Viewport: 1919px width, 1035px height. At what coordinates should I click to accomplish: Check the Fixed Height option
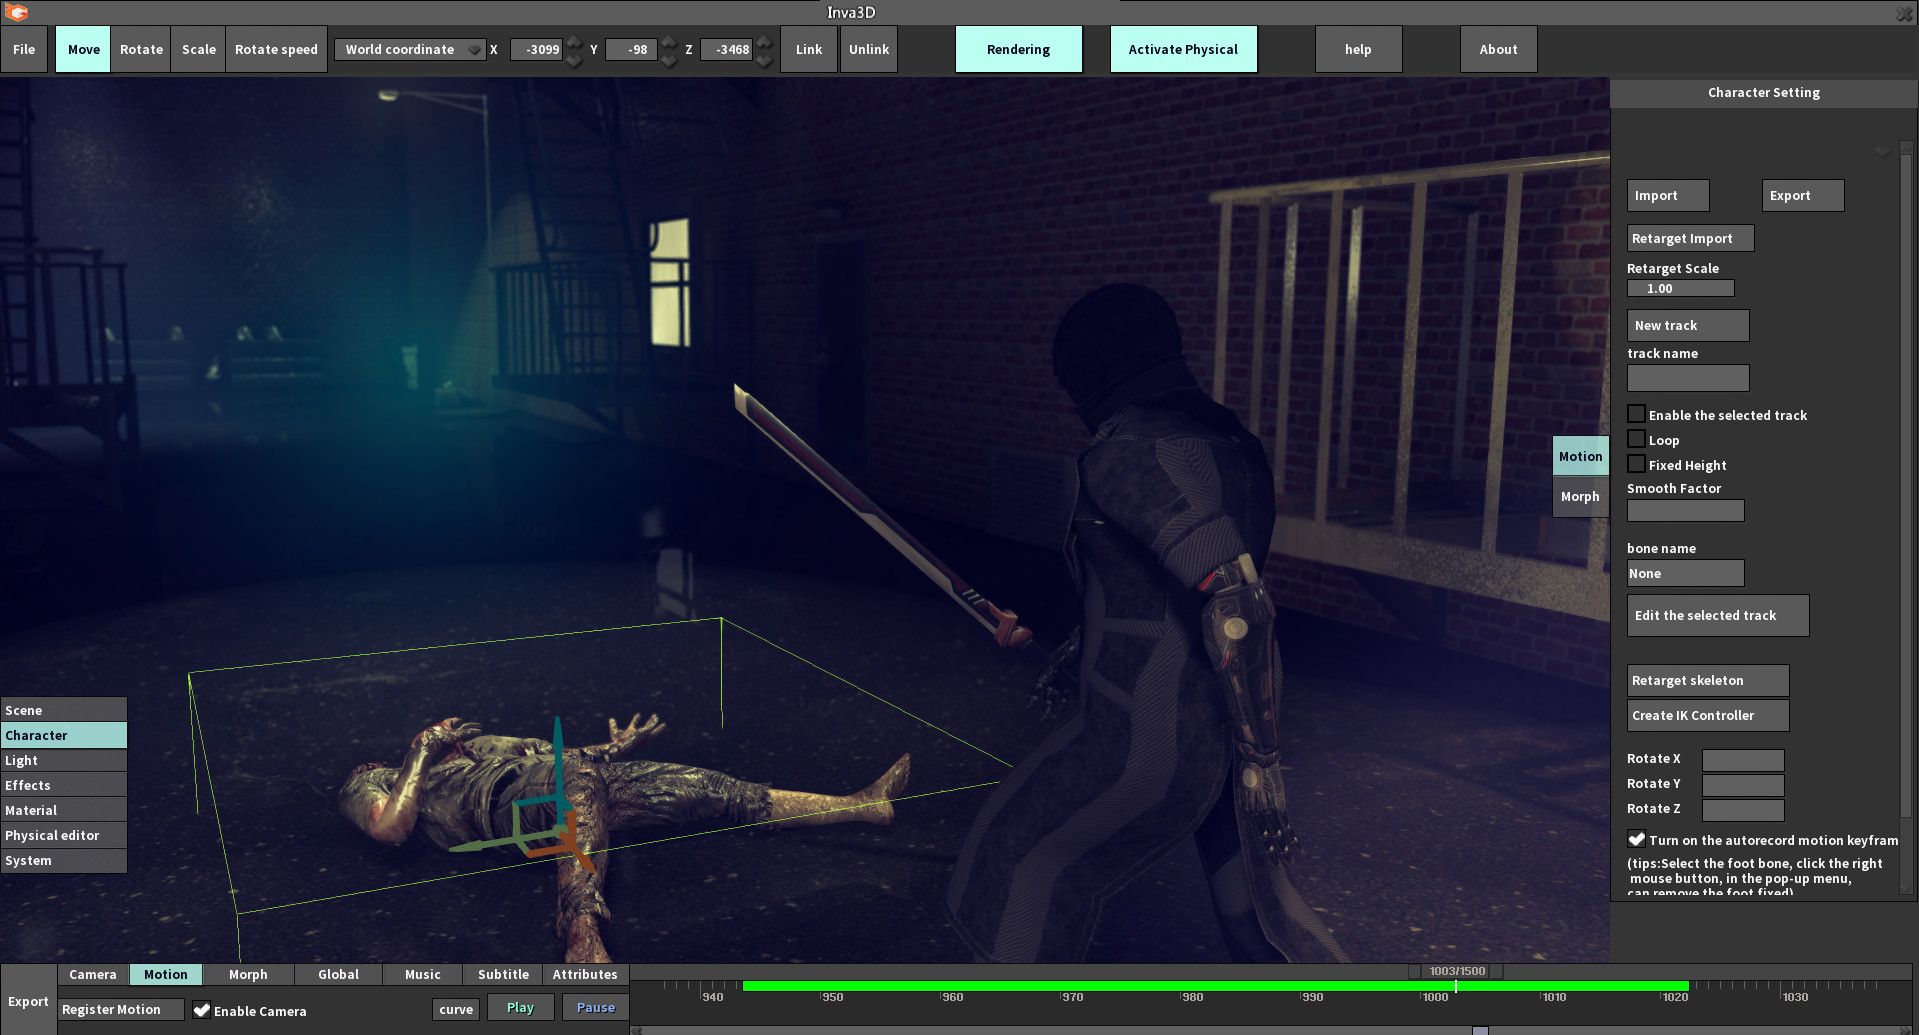coord(1636,463)
